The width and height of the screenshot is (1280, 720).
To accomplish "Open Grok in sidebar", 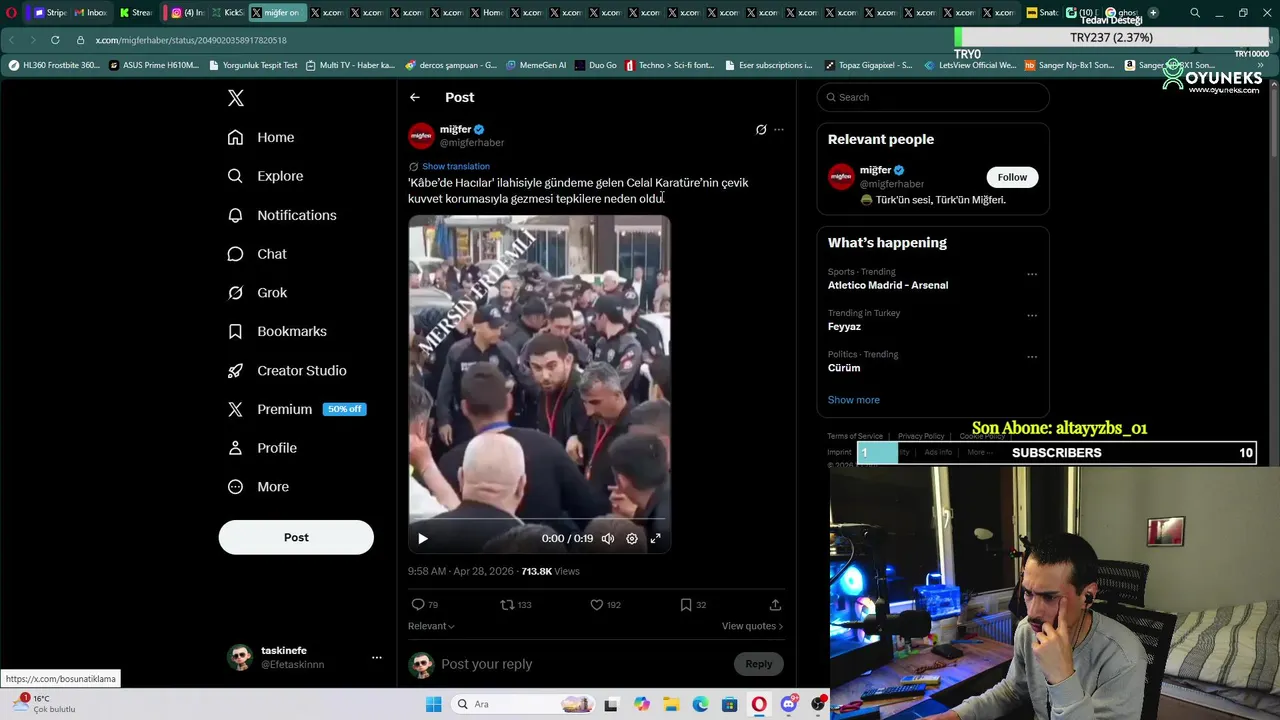I will 257,293.
